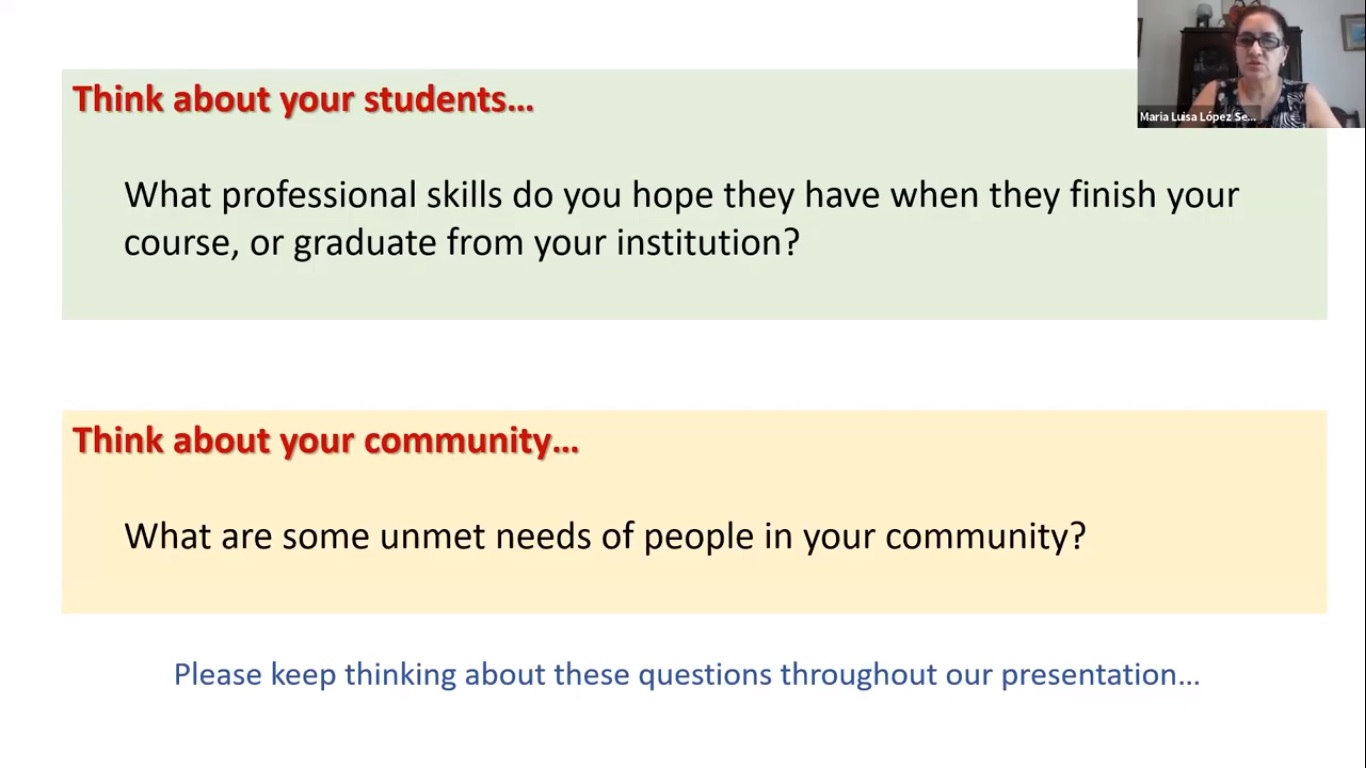The image size is (1366, 768).
Task: Click the question about professional skills
Action: click(681, 218)
